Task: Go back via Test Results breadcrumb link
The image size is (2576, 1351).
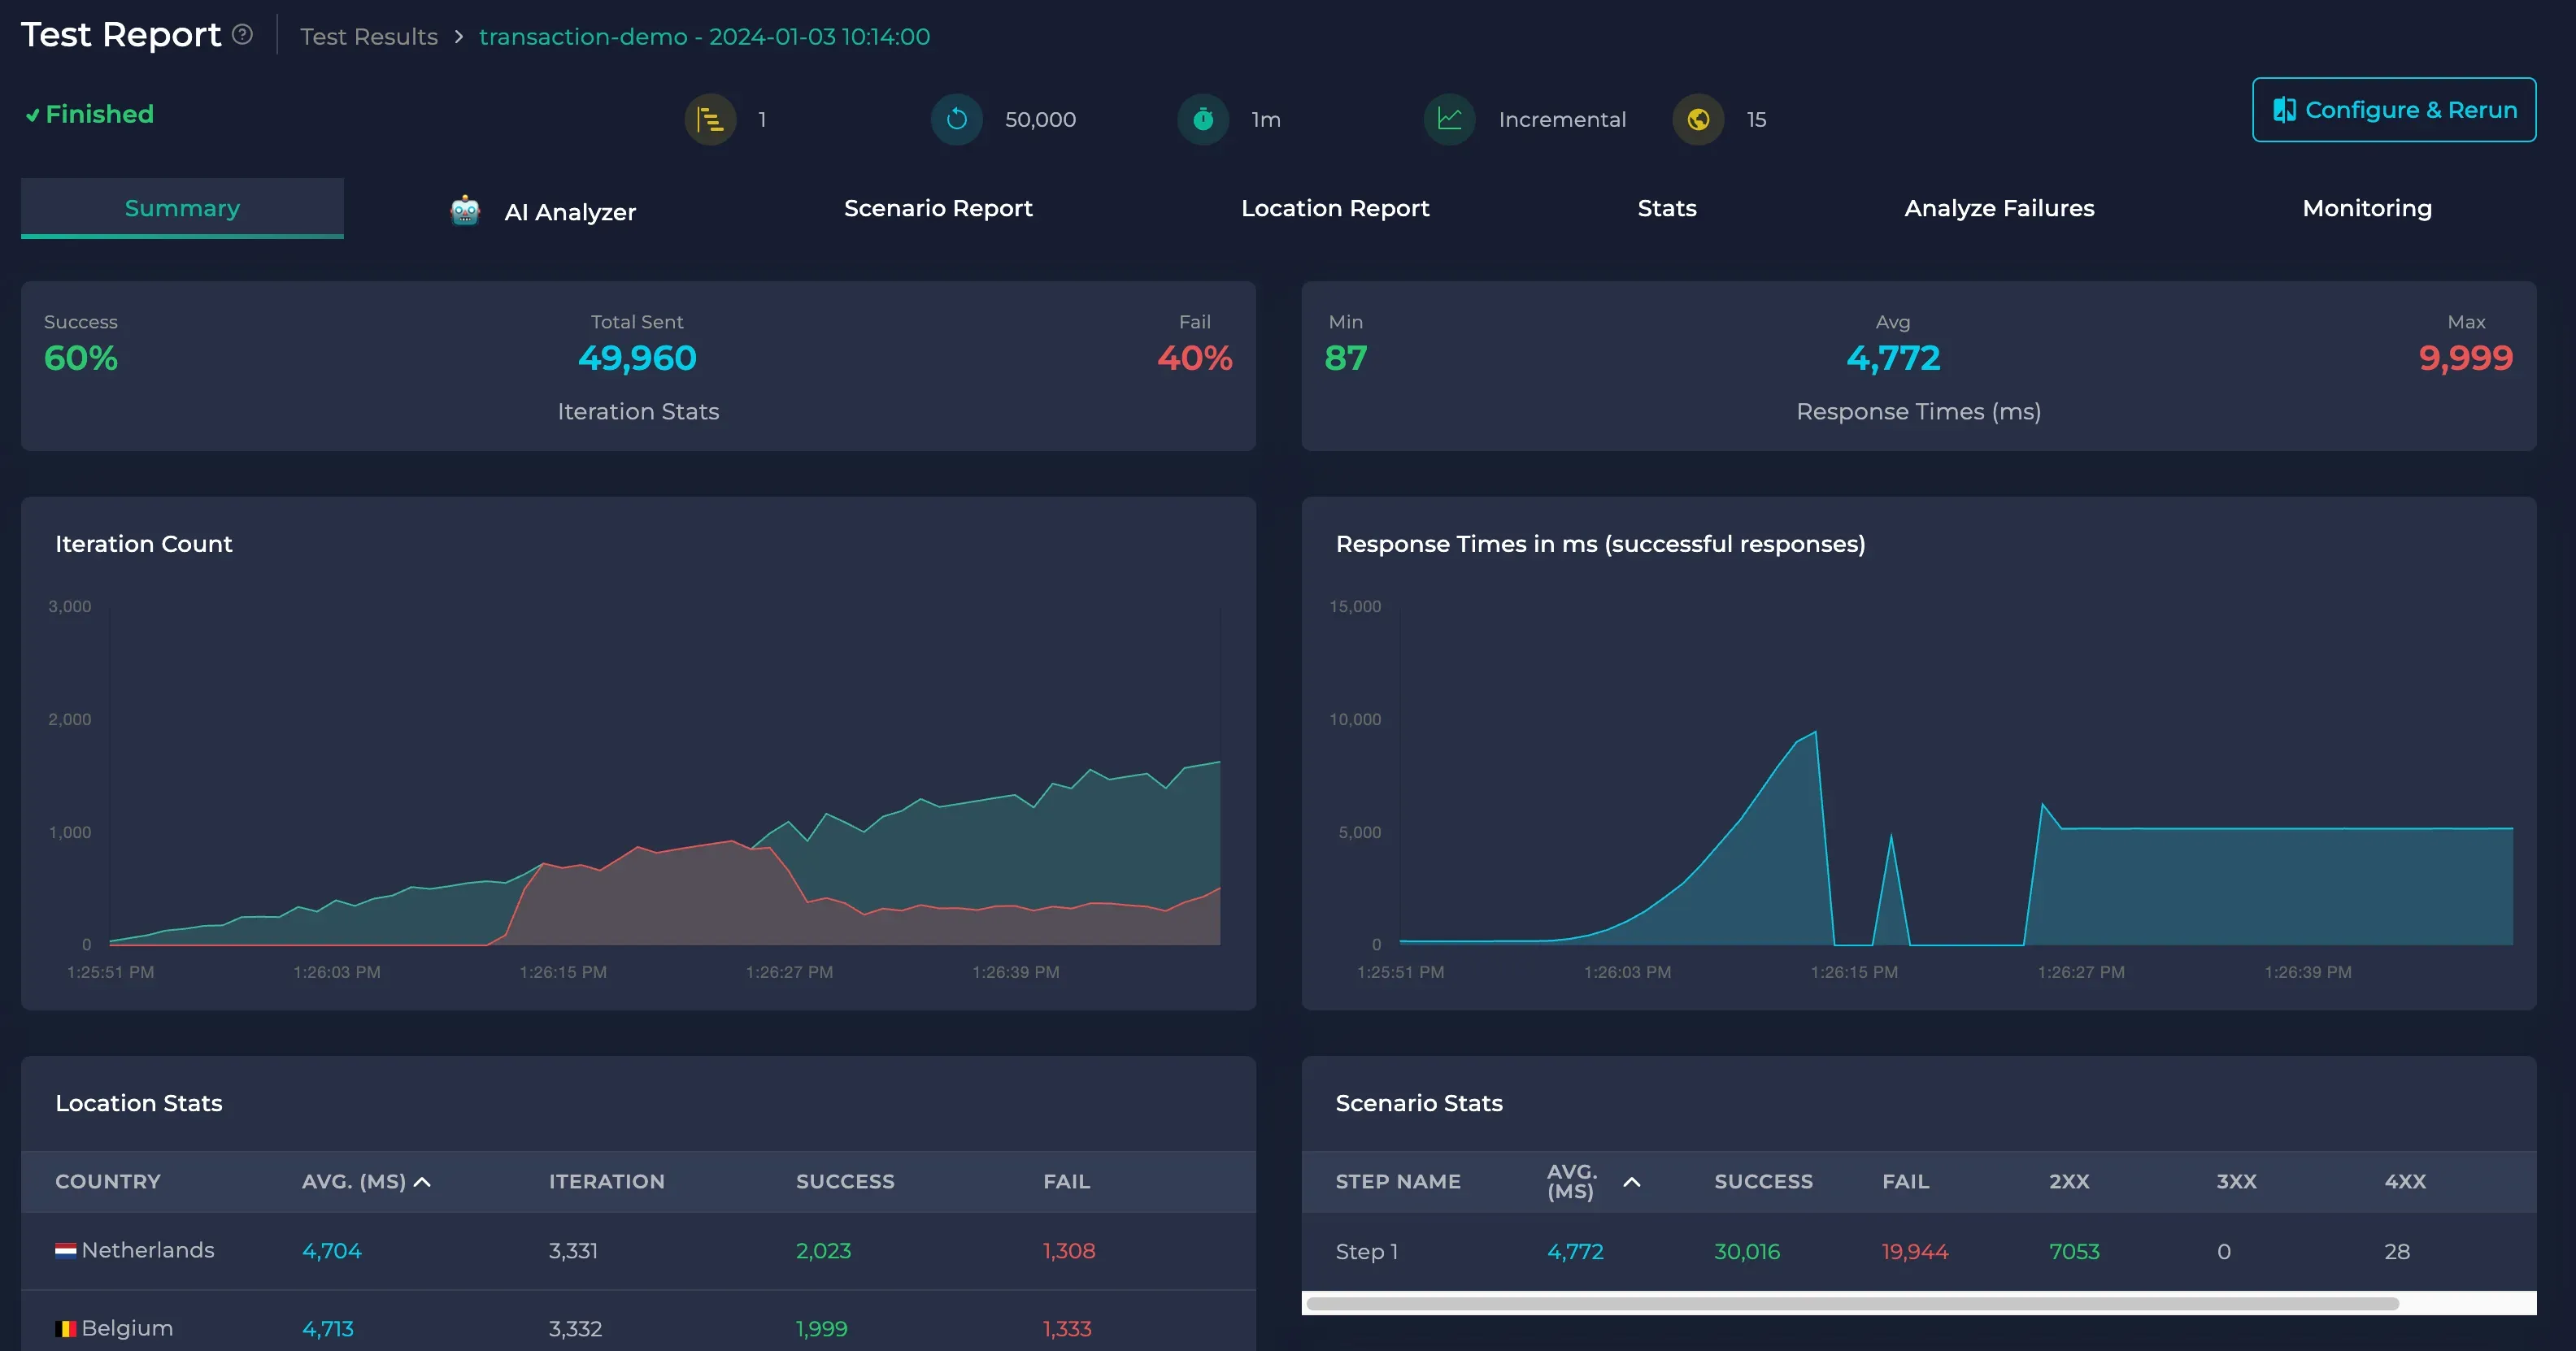Action: (369, 37)
